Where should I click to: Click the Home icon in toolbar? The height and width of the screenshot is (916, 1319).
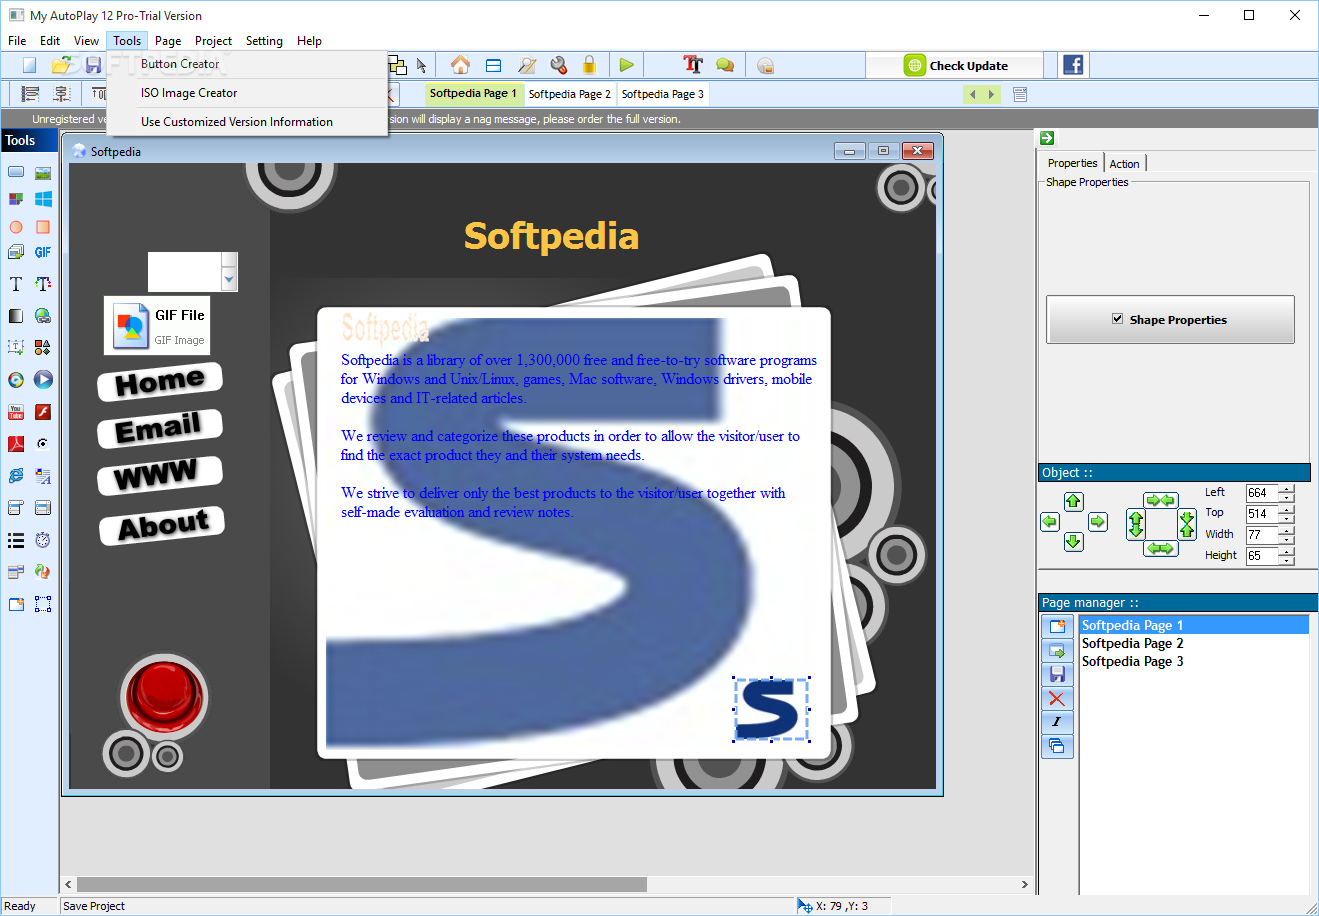click(460, 65)
